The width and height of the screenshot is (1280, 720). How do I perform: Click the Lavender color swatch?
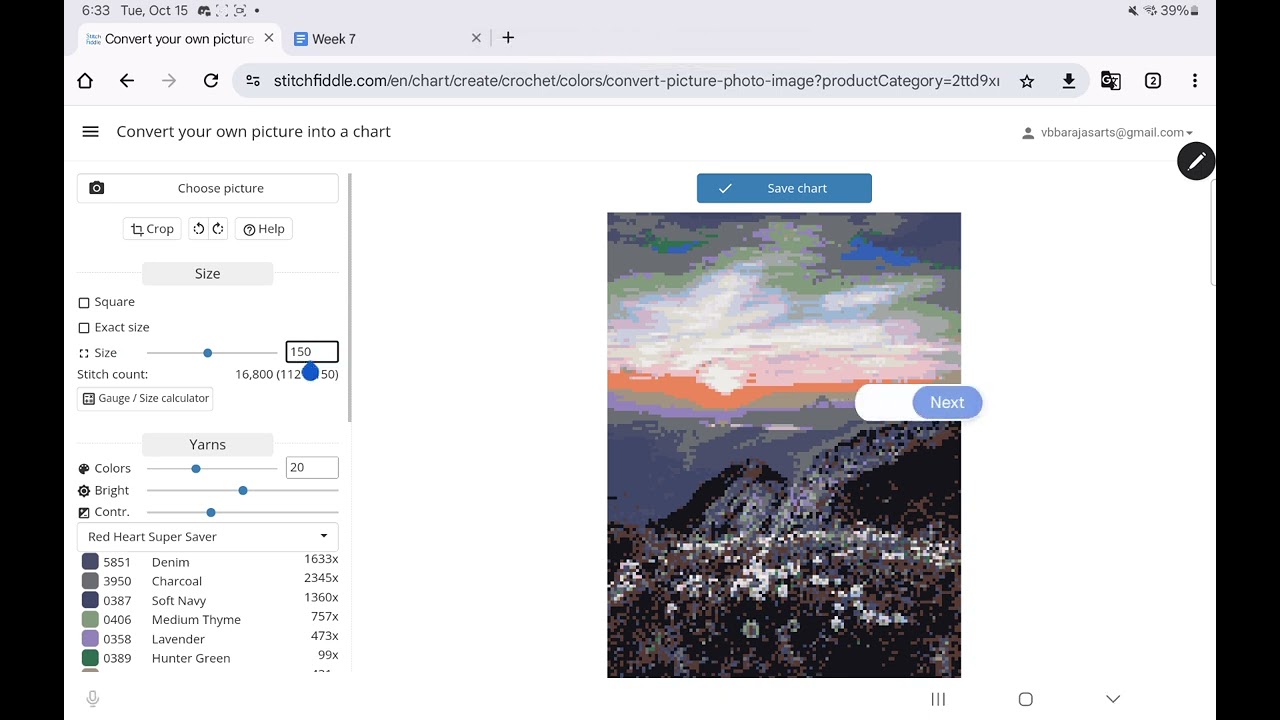[90, 639]
